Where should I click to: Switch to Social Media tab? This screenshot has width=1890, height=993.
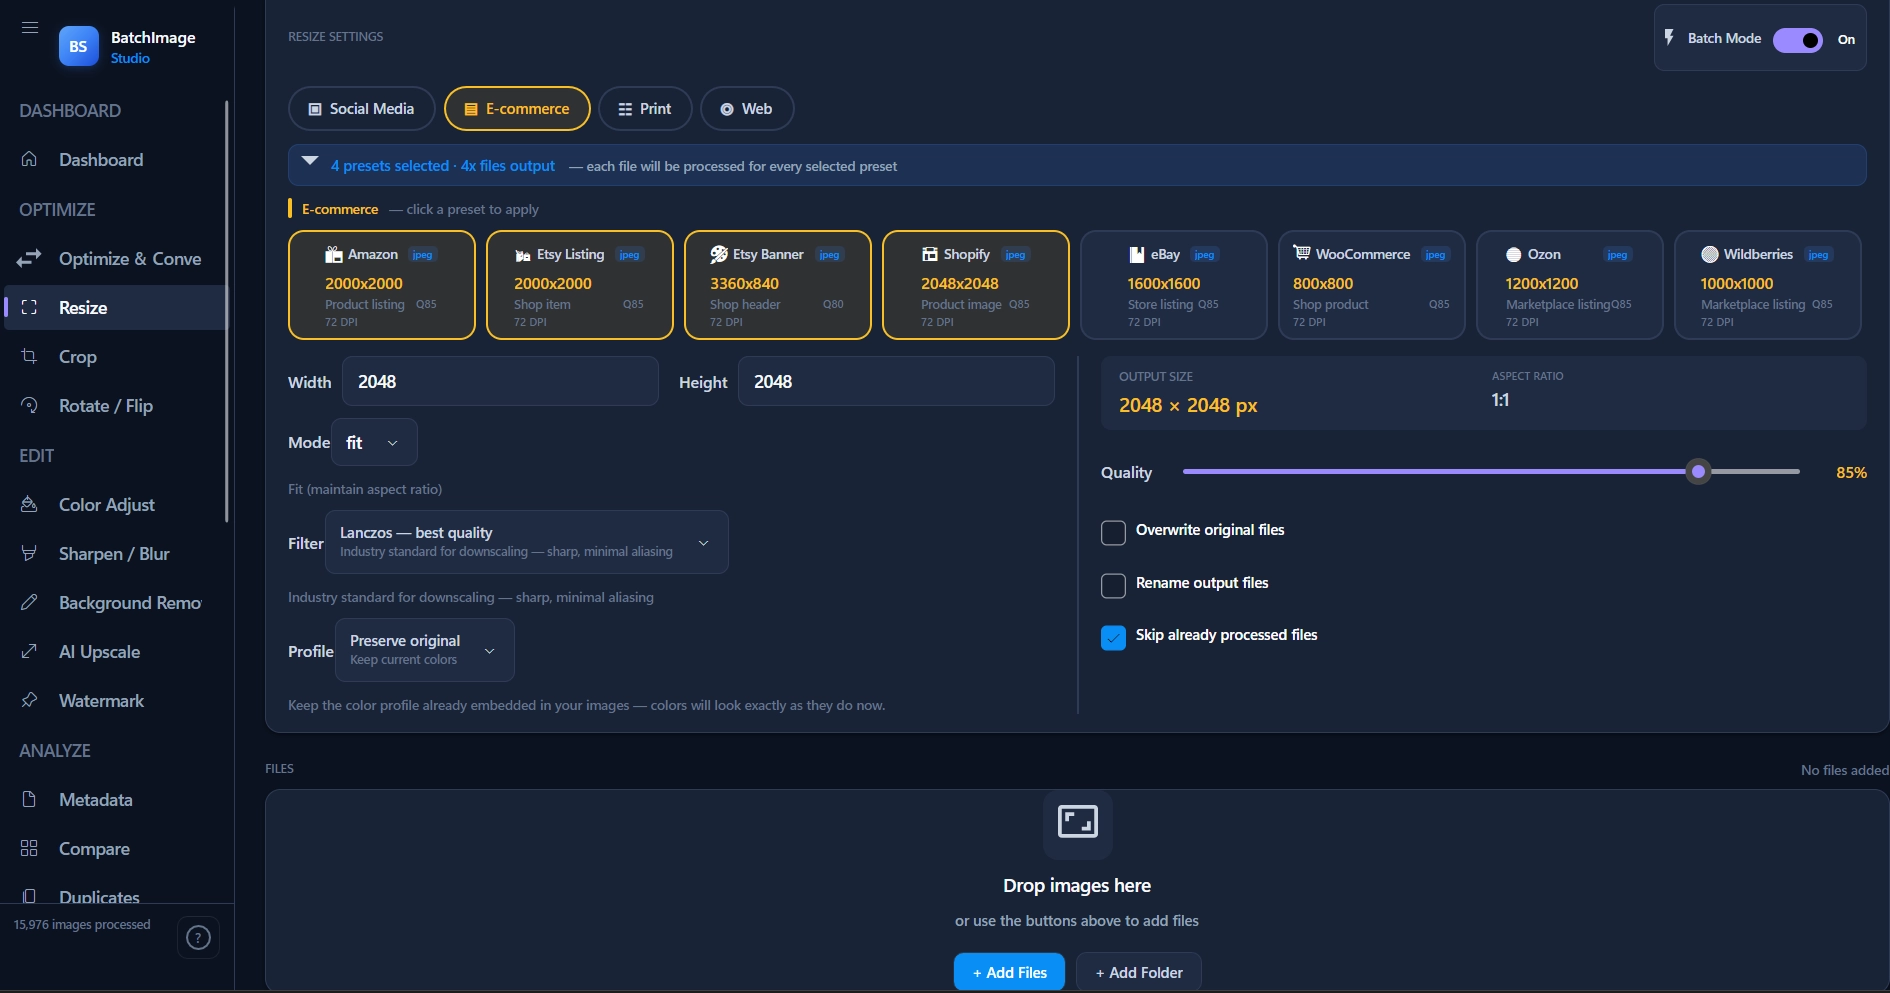click(x=361, y=109)
